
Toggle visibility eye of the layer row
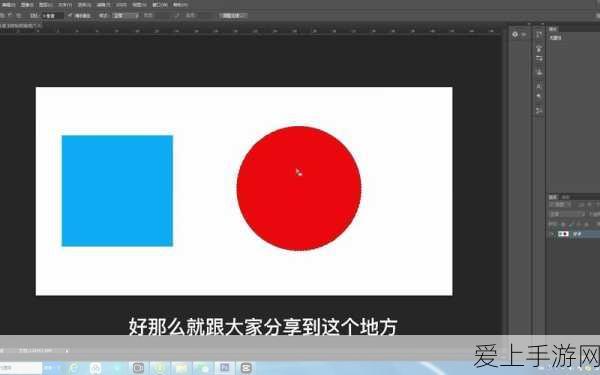coord(552,234)
